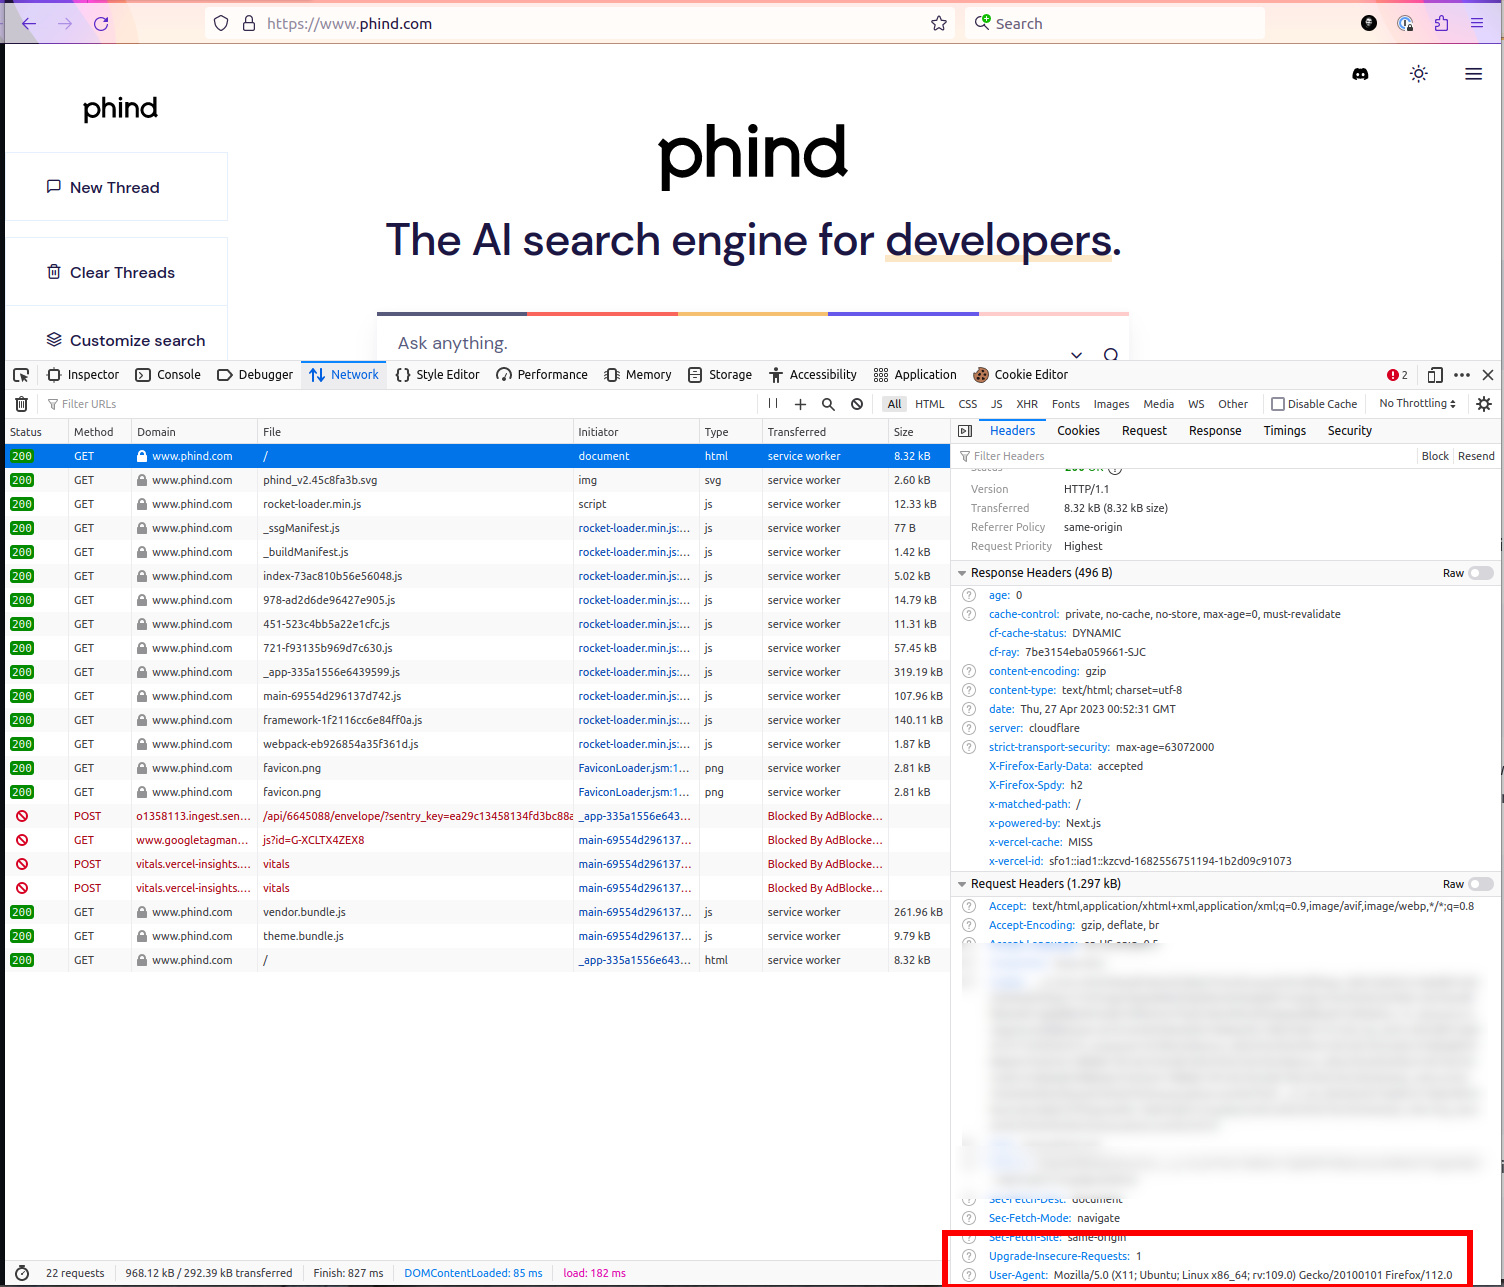Toggle responsive design mode icon
The width and height of the screenshot is (1504, 1287).
tap(1435, 375)
